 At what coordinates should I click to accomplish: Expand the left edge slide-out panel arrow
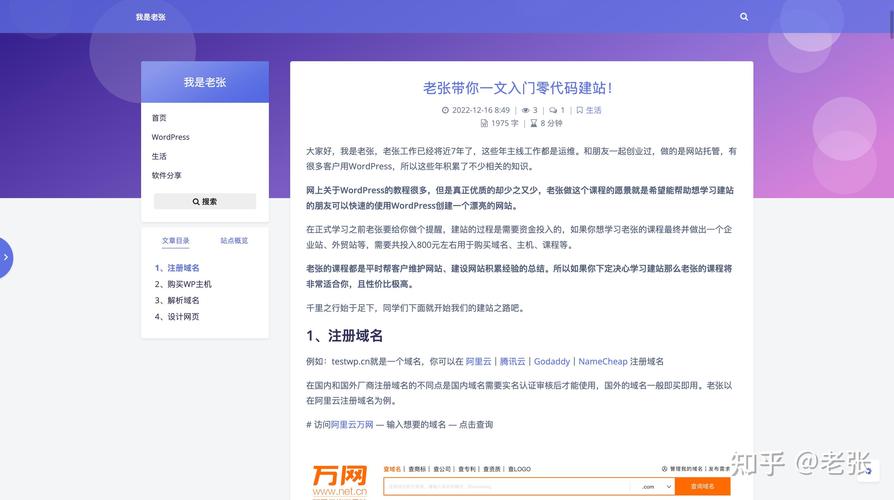[x=6, y=258]
